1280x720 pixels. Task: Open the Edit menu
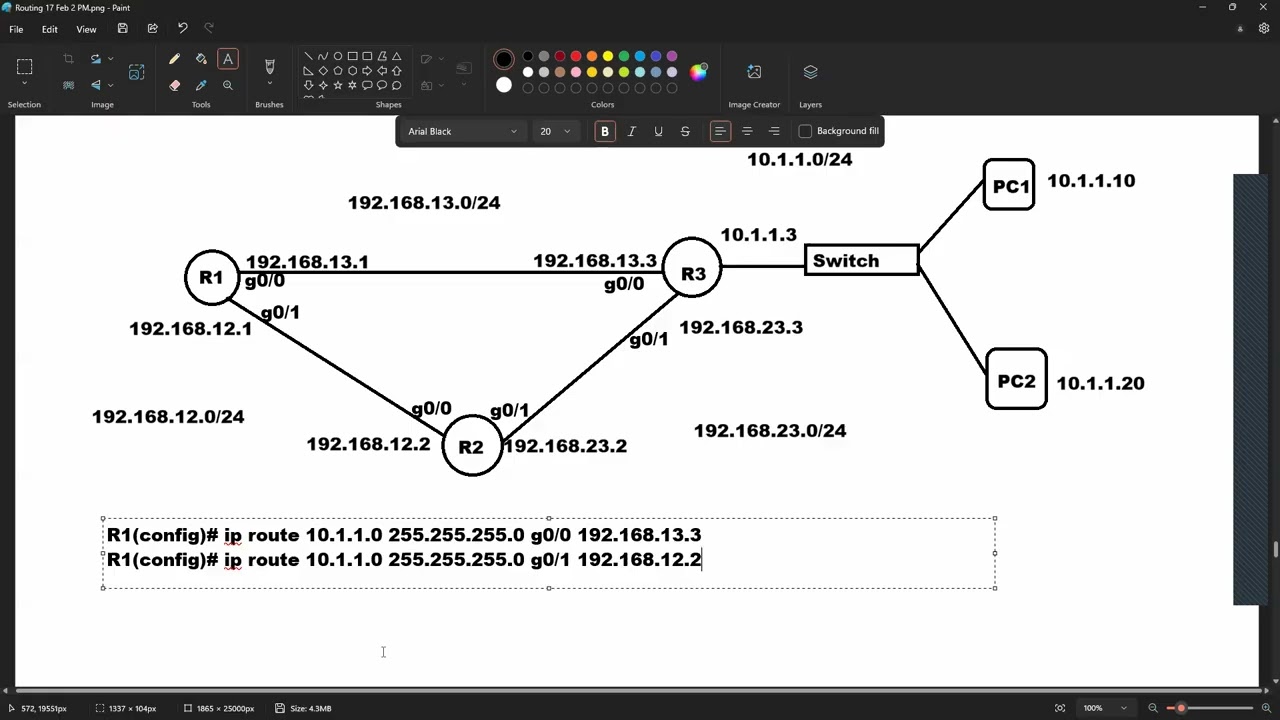[x=49, y=29]
